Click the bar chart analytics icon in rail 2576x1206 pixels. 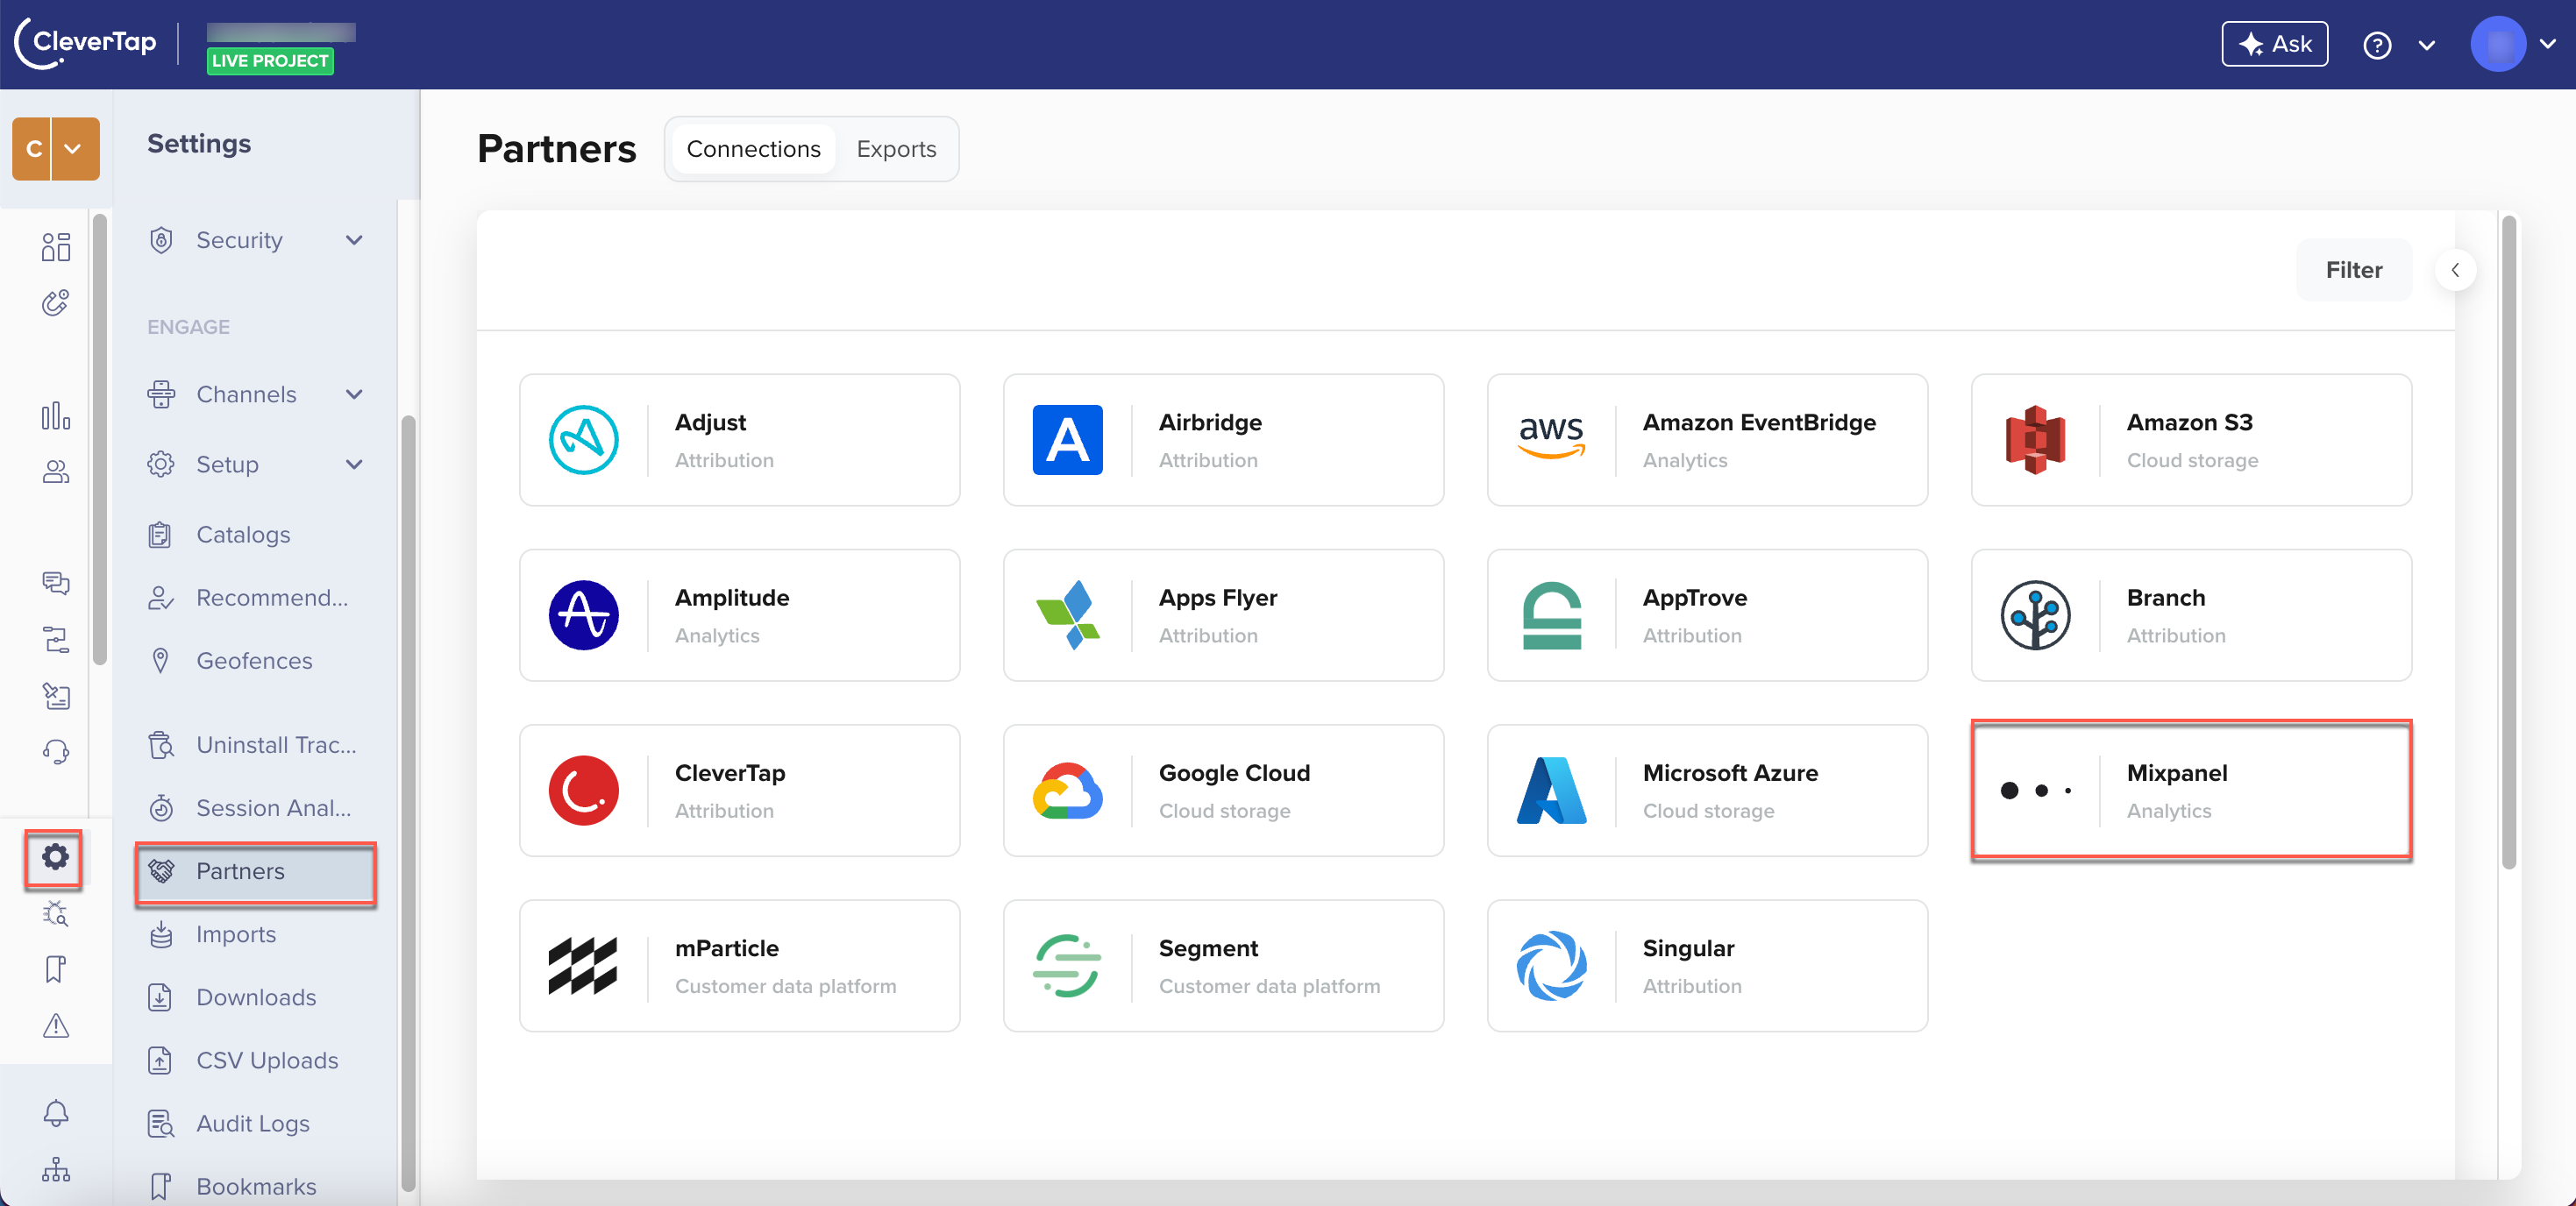(x=56, y=415)
